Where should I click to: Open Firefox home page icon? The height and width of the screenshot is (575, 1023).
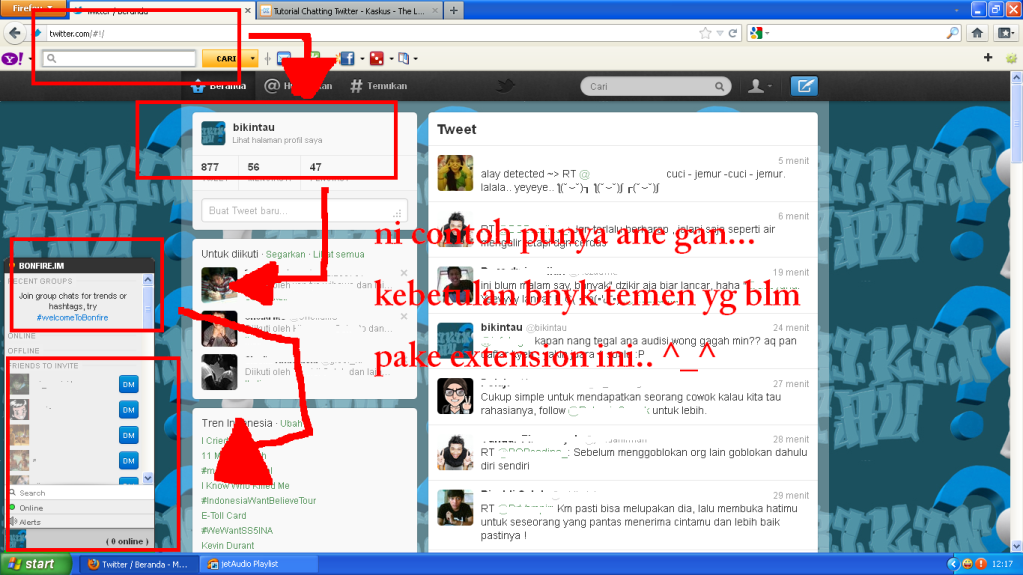point(977,33)
